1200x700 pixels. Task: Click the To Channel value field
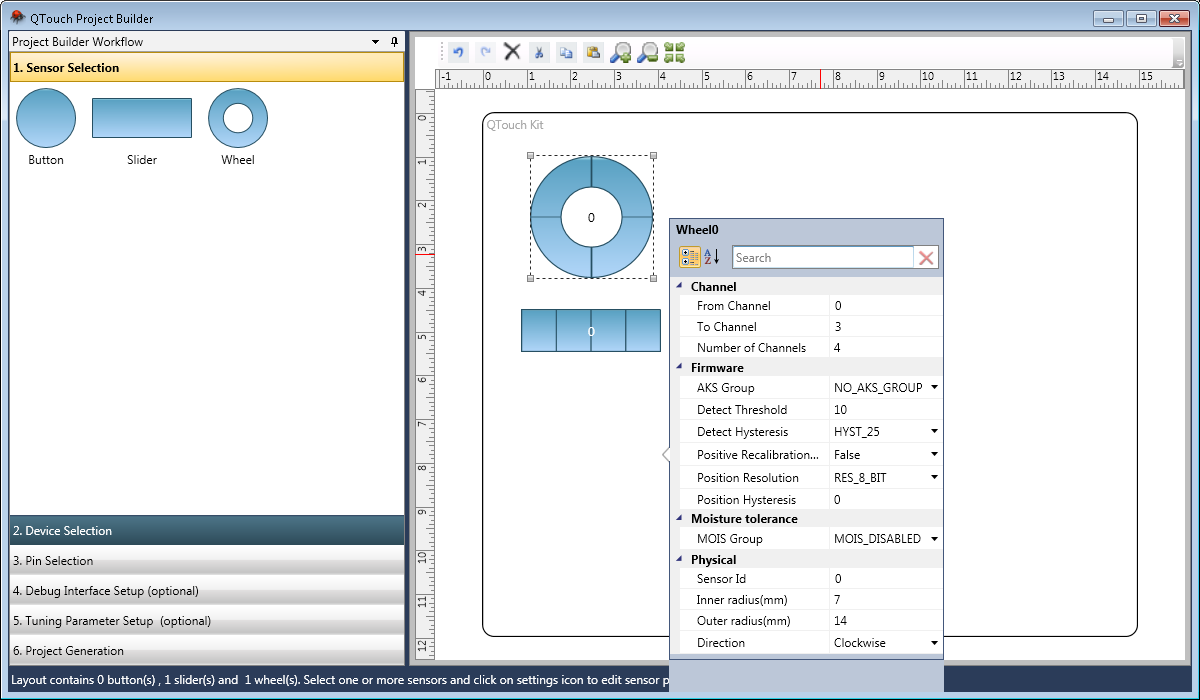pos(885,327)
